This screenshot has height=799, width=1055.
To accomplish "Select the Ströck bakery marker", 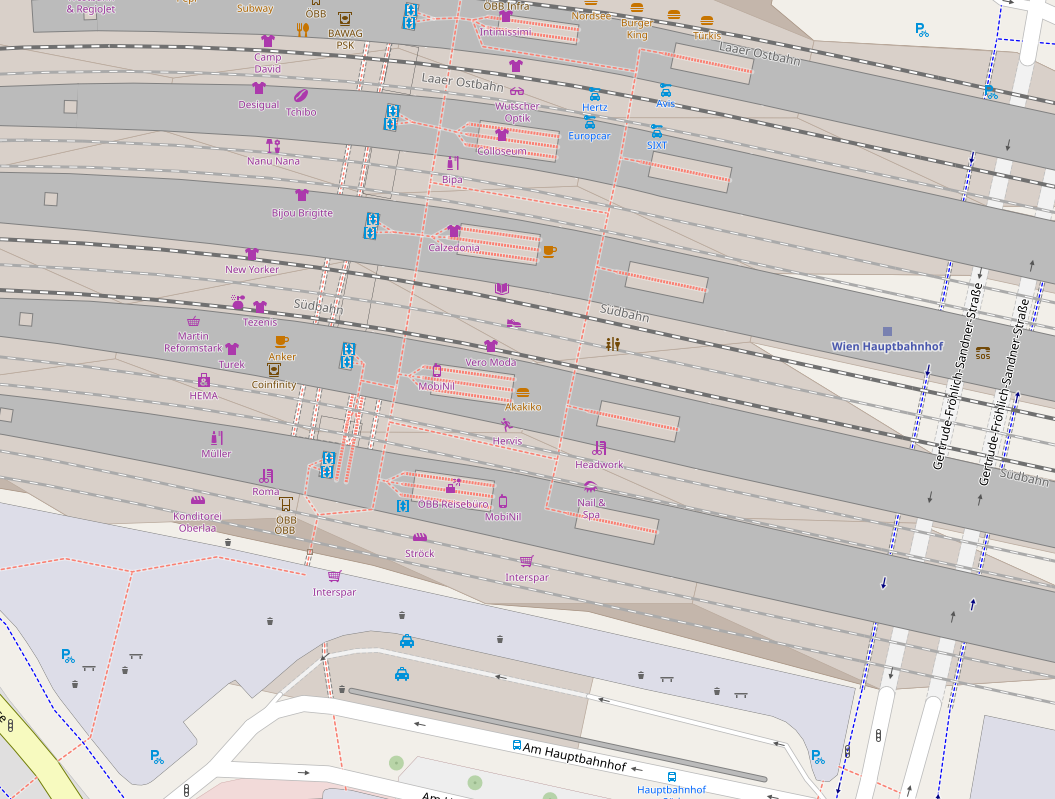I will coord(419,538).
